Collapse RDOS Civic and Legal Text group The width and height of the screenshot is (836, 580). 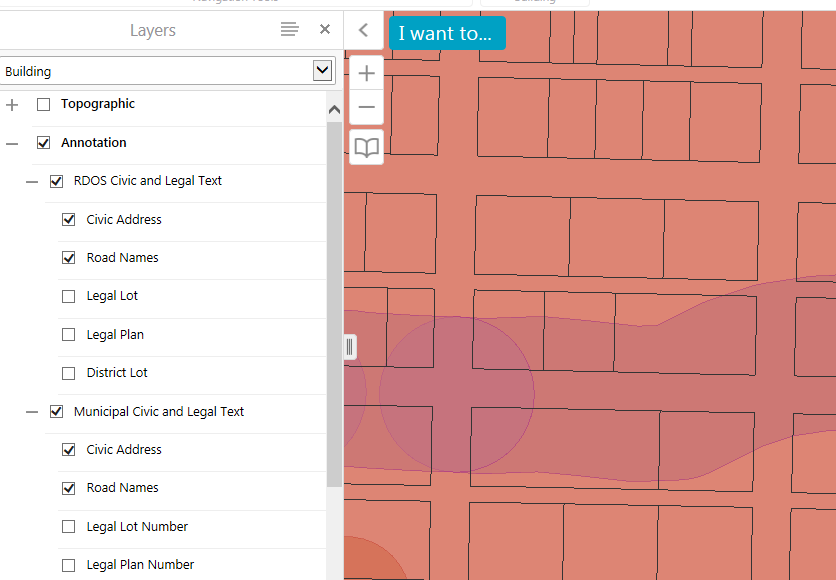click(x=32, y=182)
